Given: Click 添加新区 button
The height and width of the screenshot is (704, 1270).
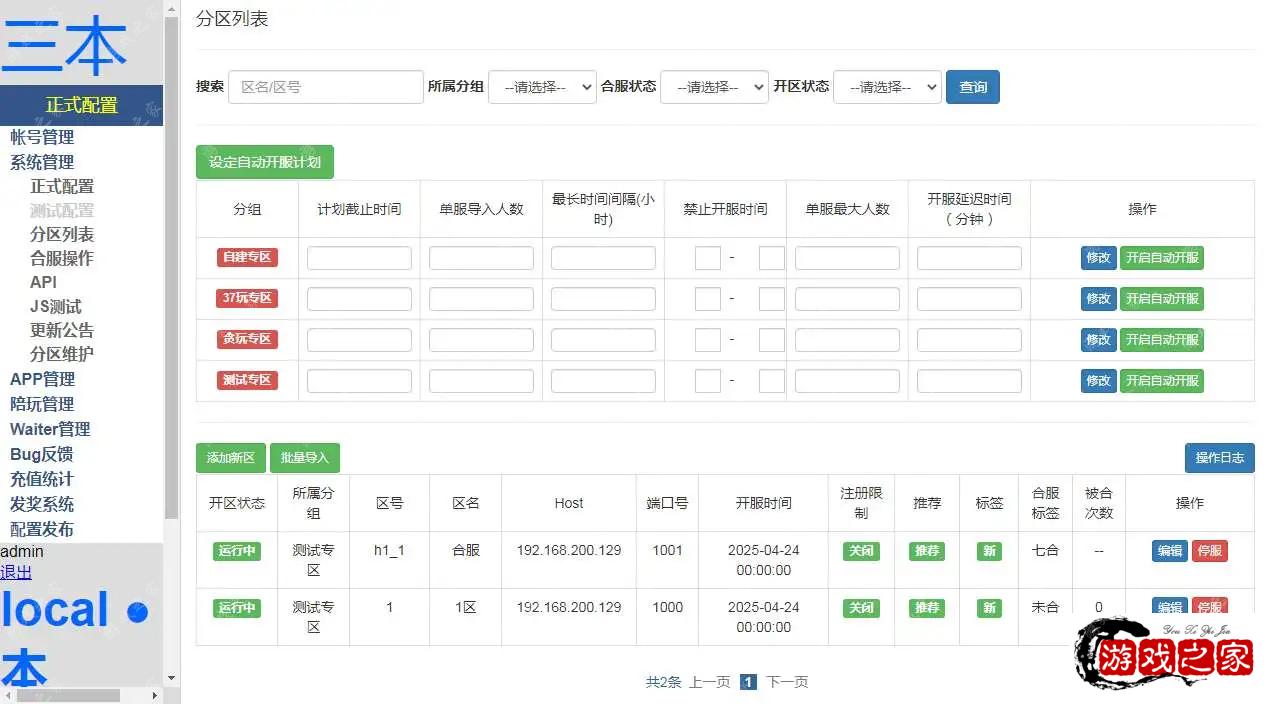Looking at the screenshot, I should coord(231,458).
